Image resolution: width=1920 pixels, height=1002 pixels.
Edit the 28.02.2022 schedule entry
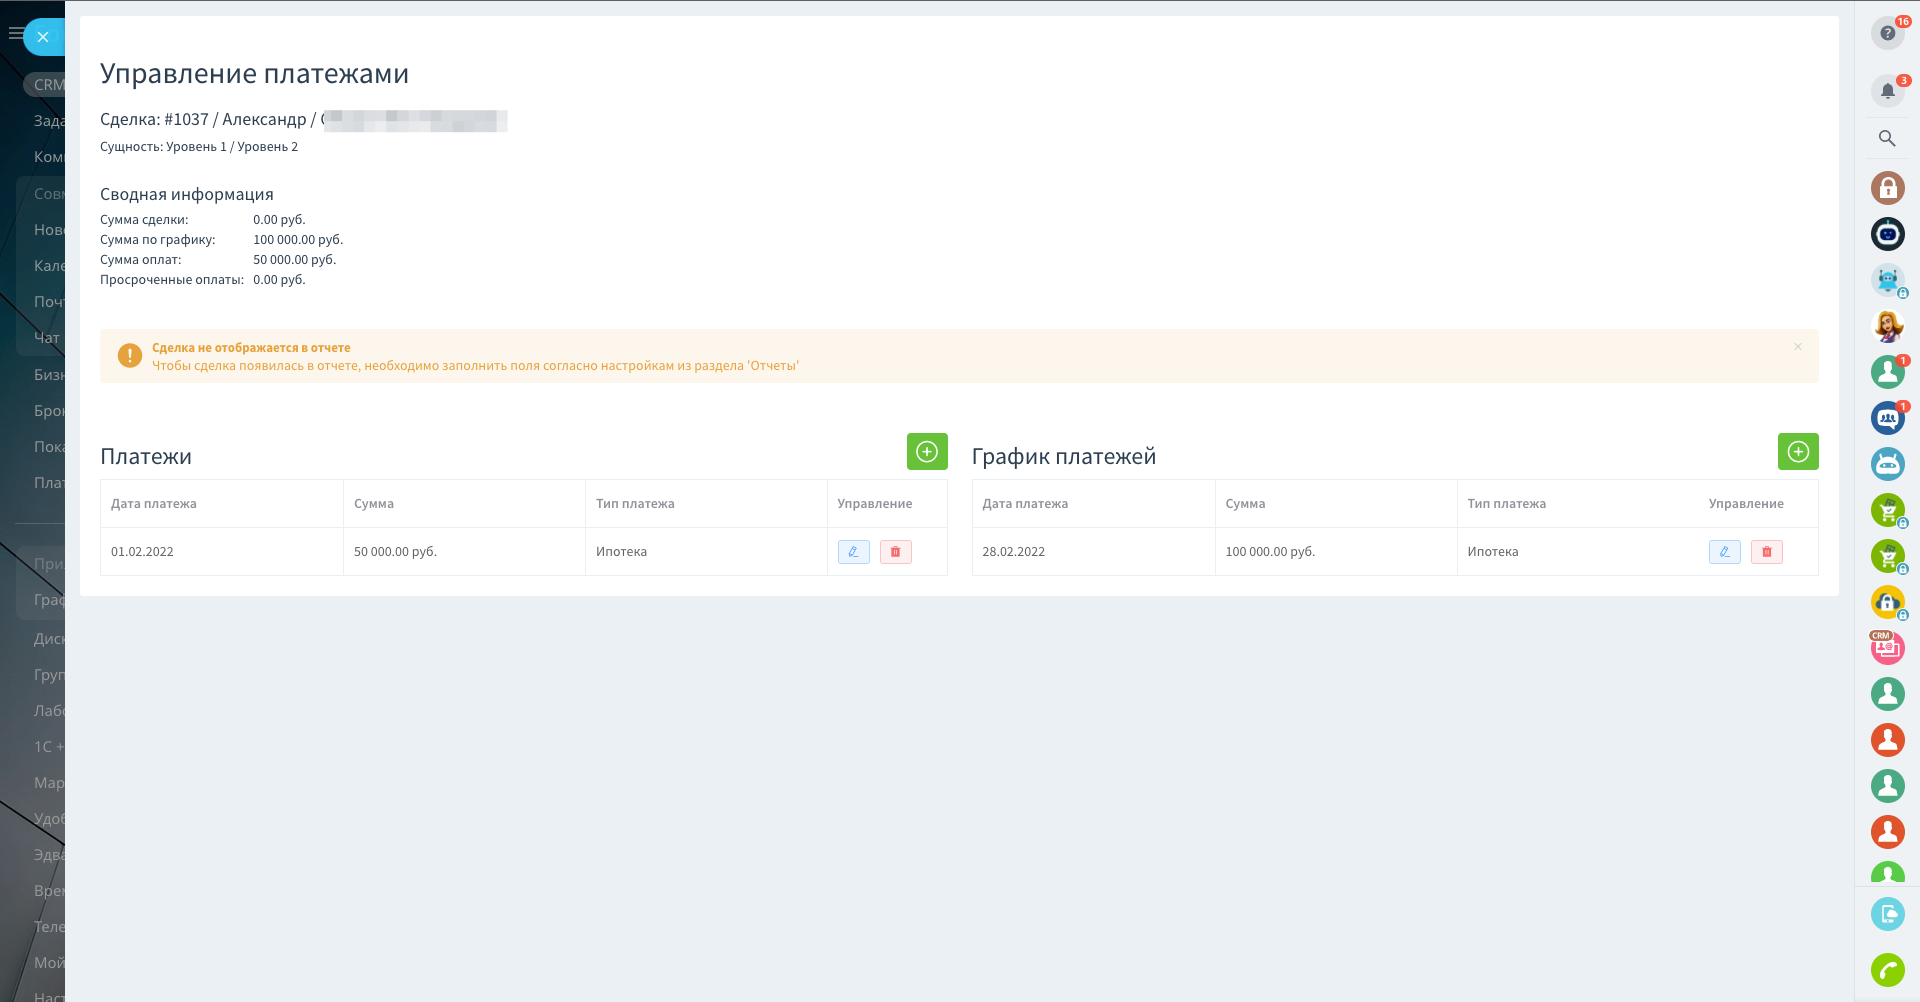pos(1725,552)
